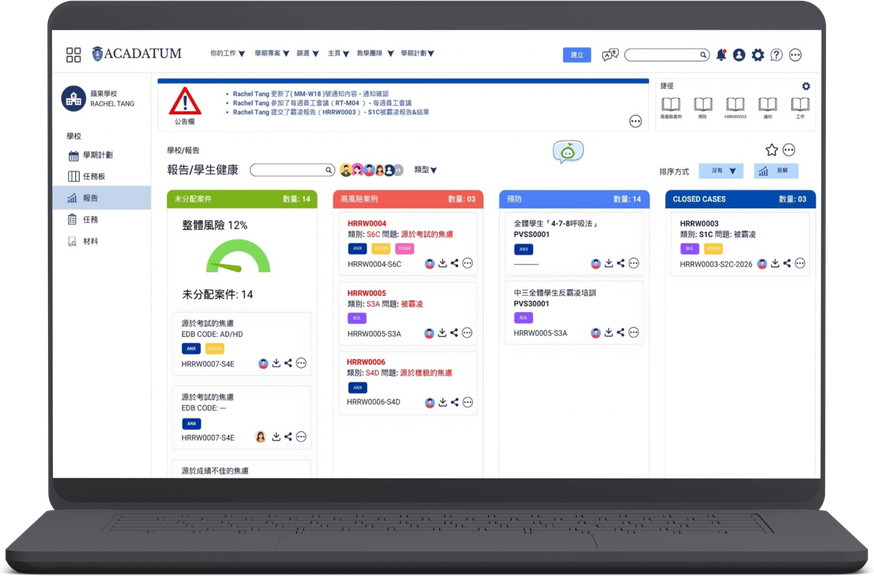Open the page ellipsis next to star
The image size is (874, 576).
point(789,150)
